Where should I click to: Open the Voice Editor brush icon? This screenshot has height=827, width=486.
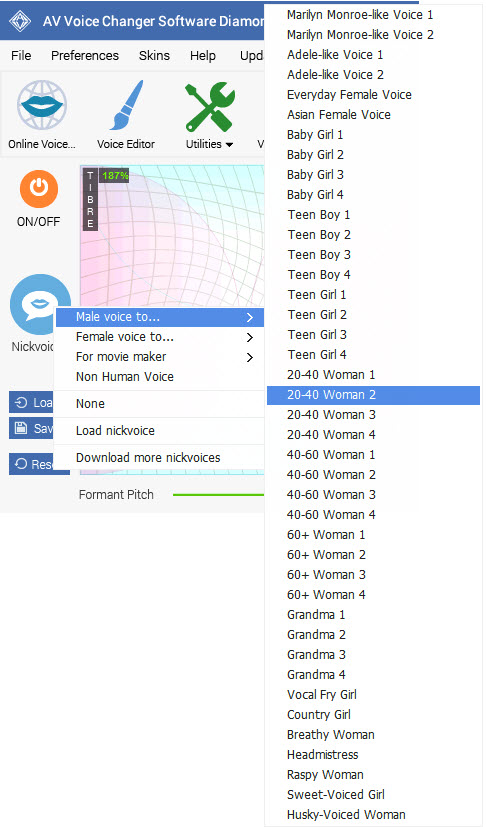point(127,105)
